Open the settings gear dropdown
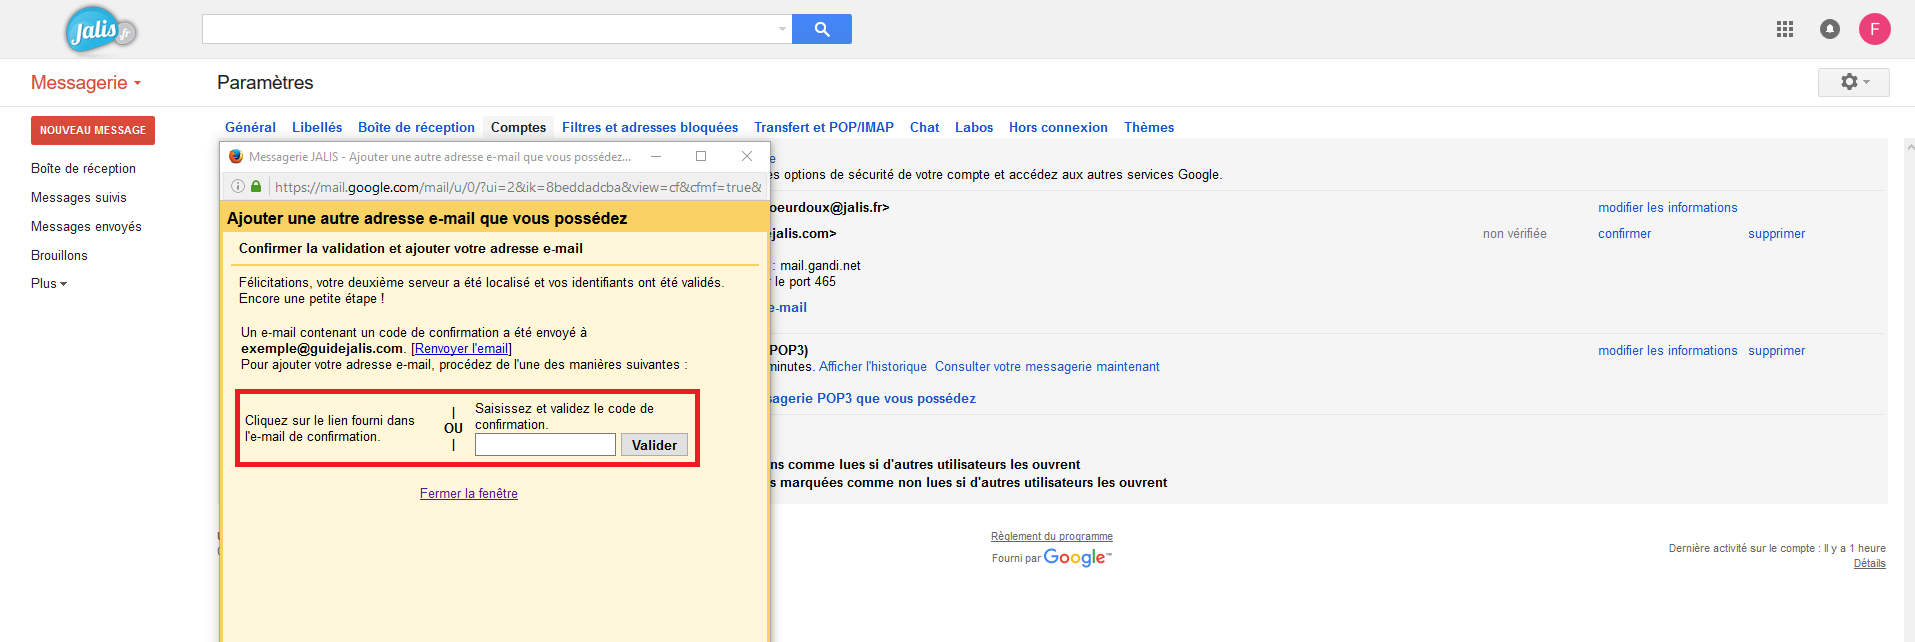This screenshot has width=1915, height=642. (x=1853, y=82)
